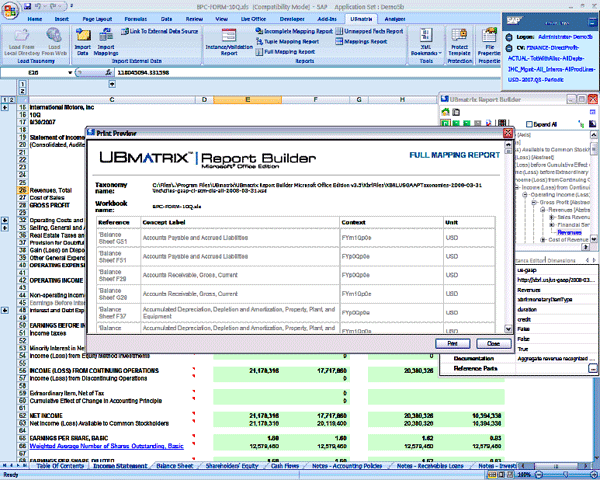Click the Incomplete Mapping Report item
600x480 pixels.
click(299, 31)
